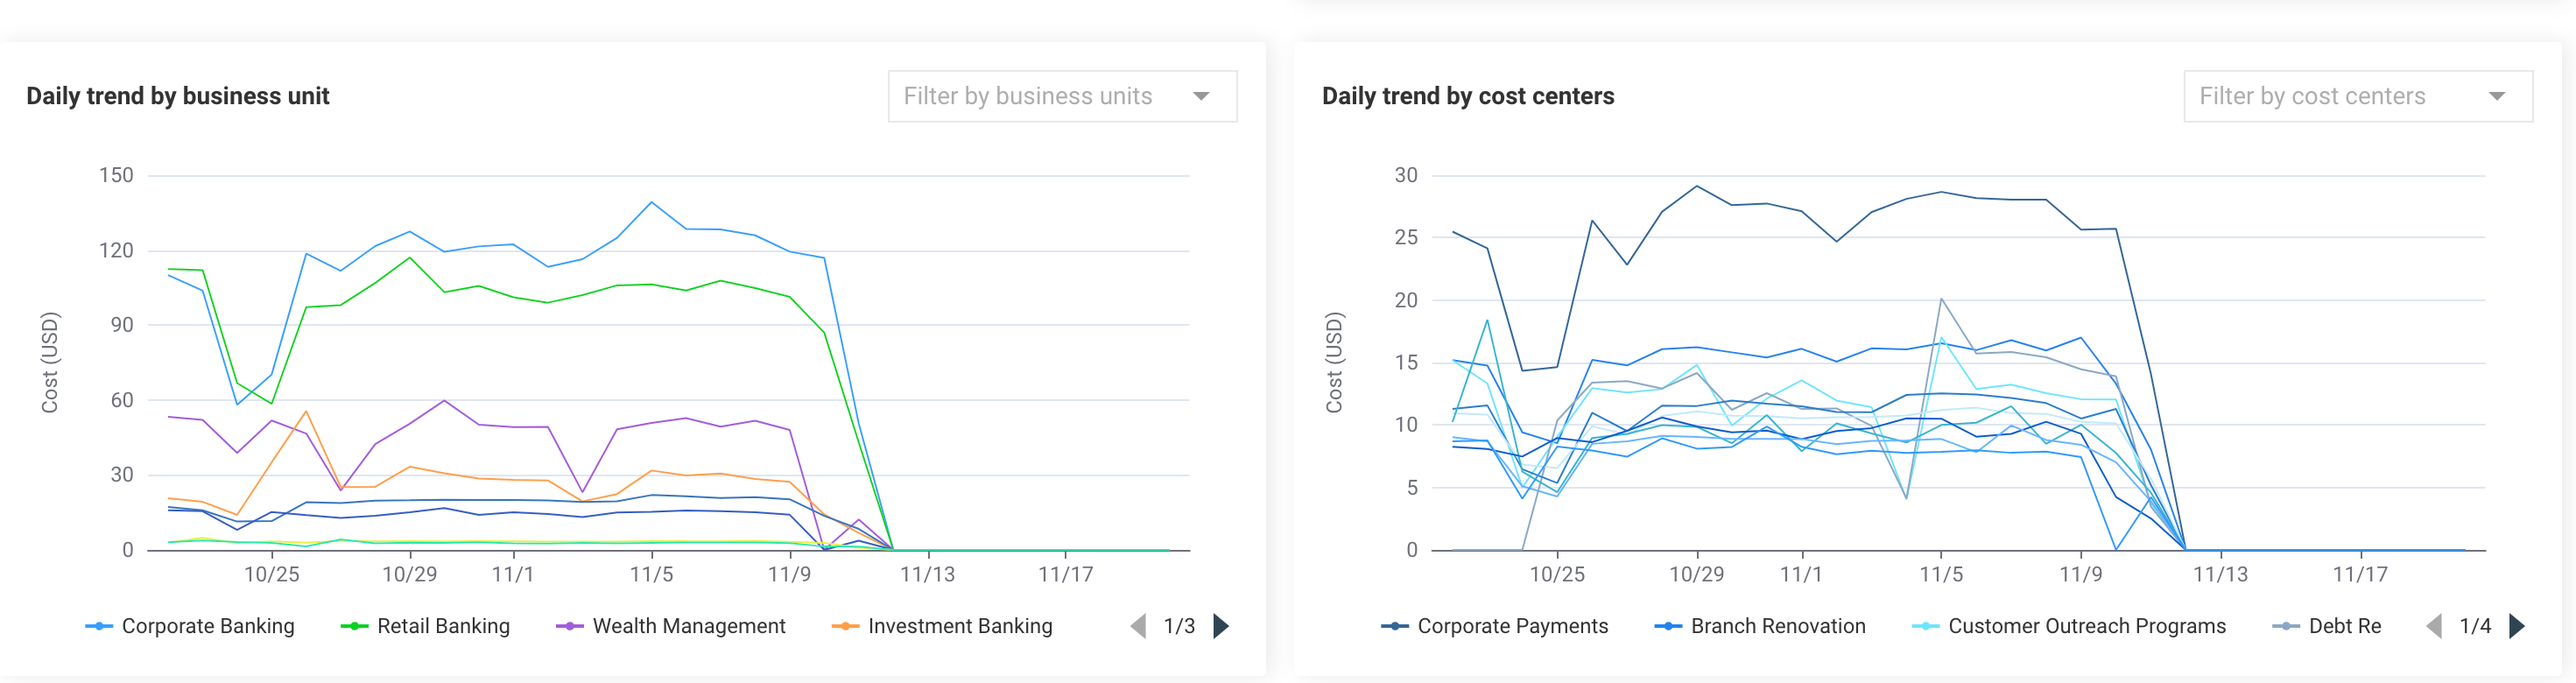The width and height of the screenshot is (2576, 683).
Task: Open the Filter by cost centers dropdown
Action: pos(2358,96)
